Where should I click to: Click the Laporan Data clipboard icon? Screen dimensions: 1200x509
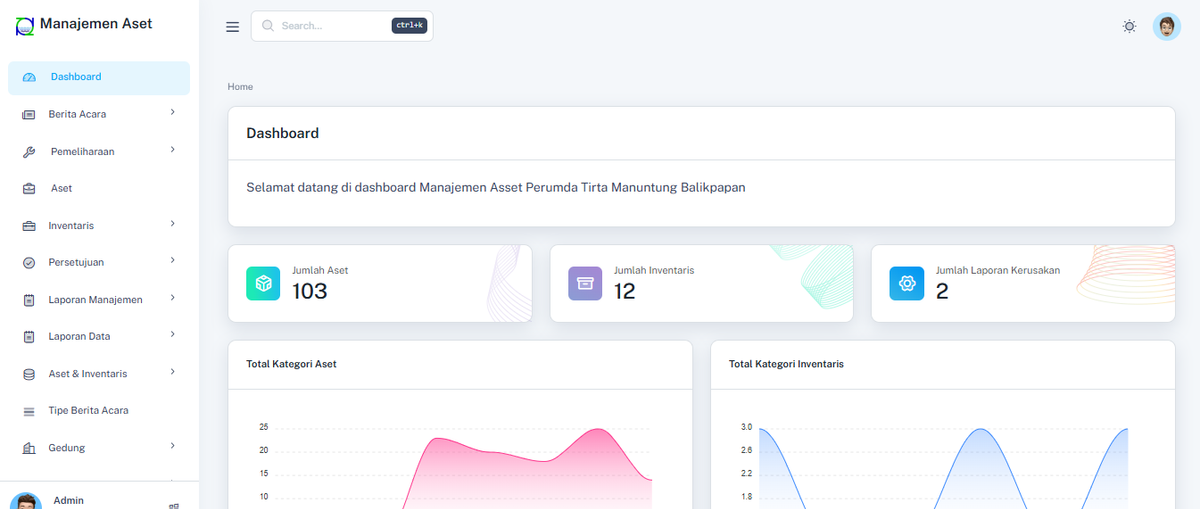(x=29, y=337)
